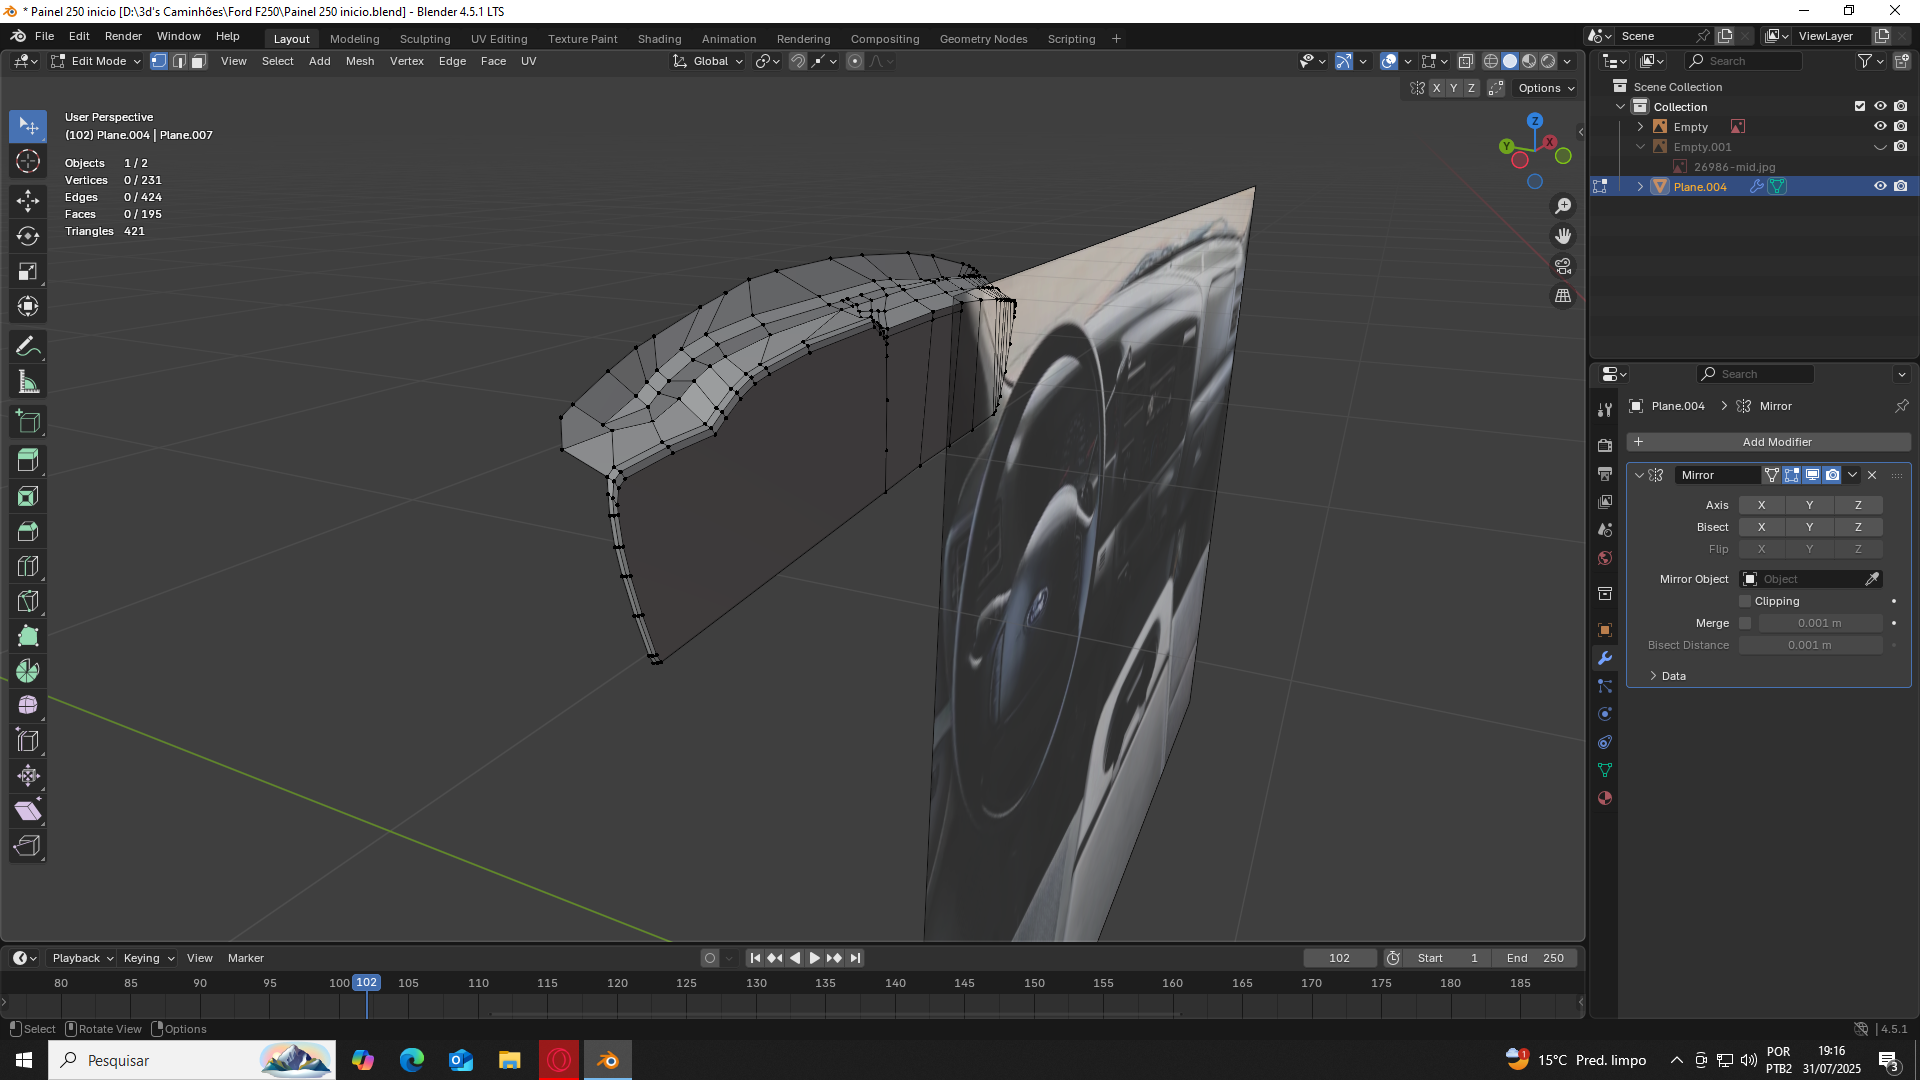This screenshot has width=1920, height=1080.
Task: Open the Sculpting workspace tab
Action: [x=425, y=39]
